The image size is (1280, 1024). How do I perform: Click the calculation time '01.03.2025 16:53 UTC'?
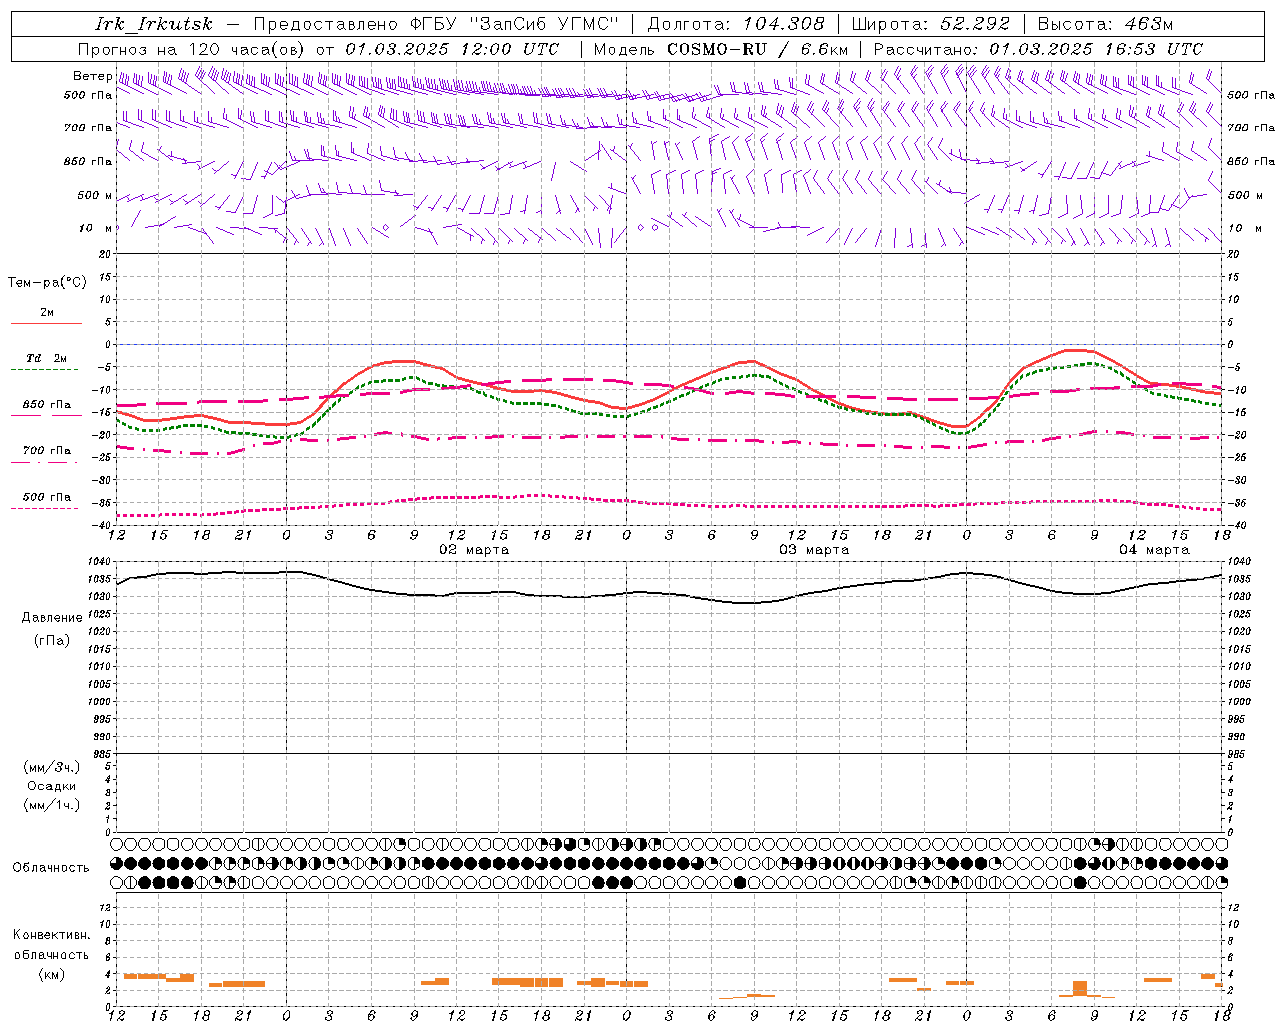click(1096, 49)
